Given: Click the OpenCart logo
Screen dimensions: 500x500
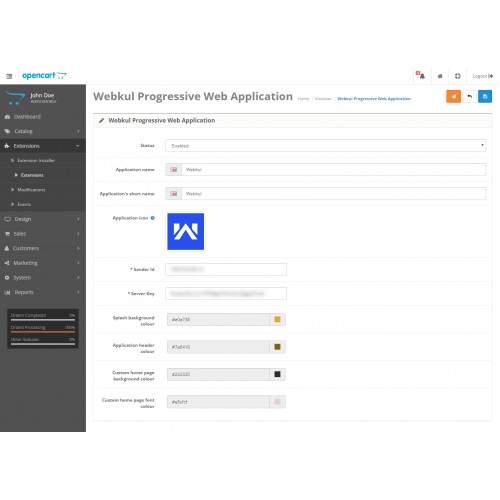Looking at the screenshot, I should (x=44, y=76).
